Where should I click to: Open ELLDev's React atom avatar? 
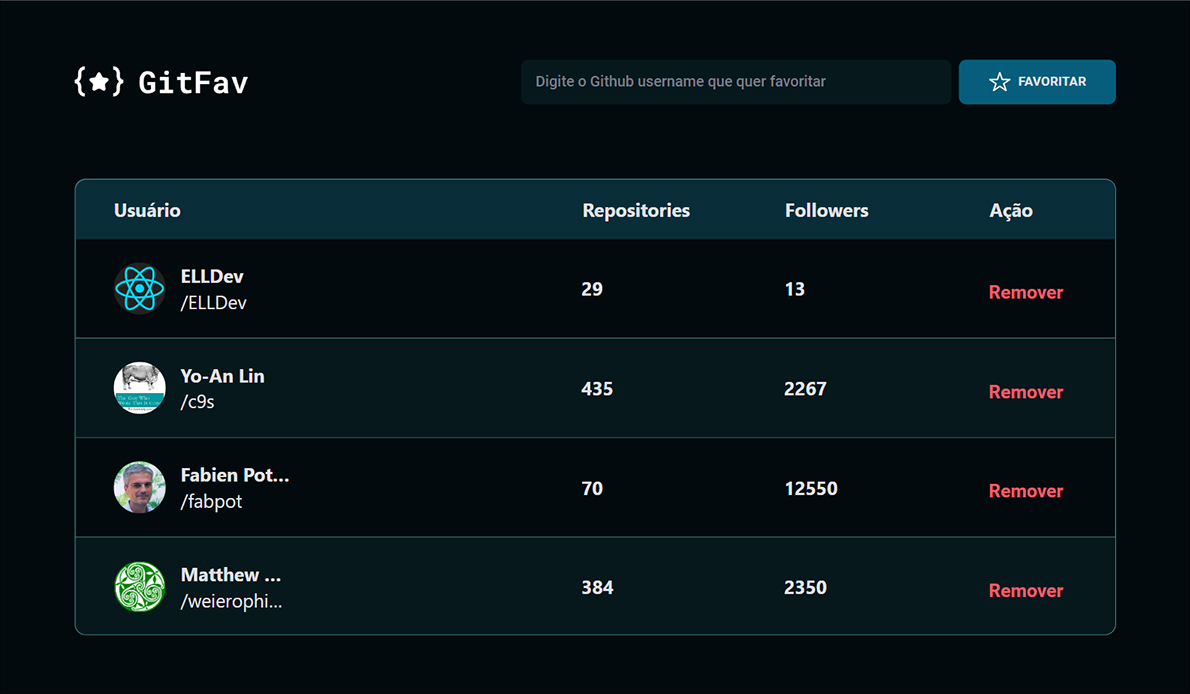pos(140,289)
